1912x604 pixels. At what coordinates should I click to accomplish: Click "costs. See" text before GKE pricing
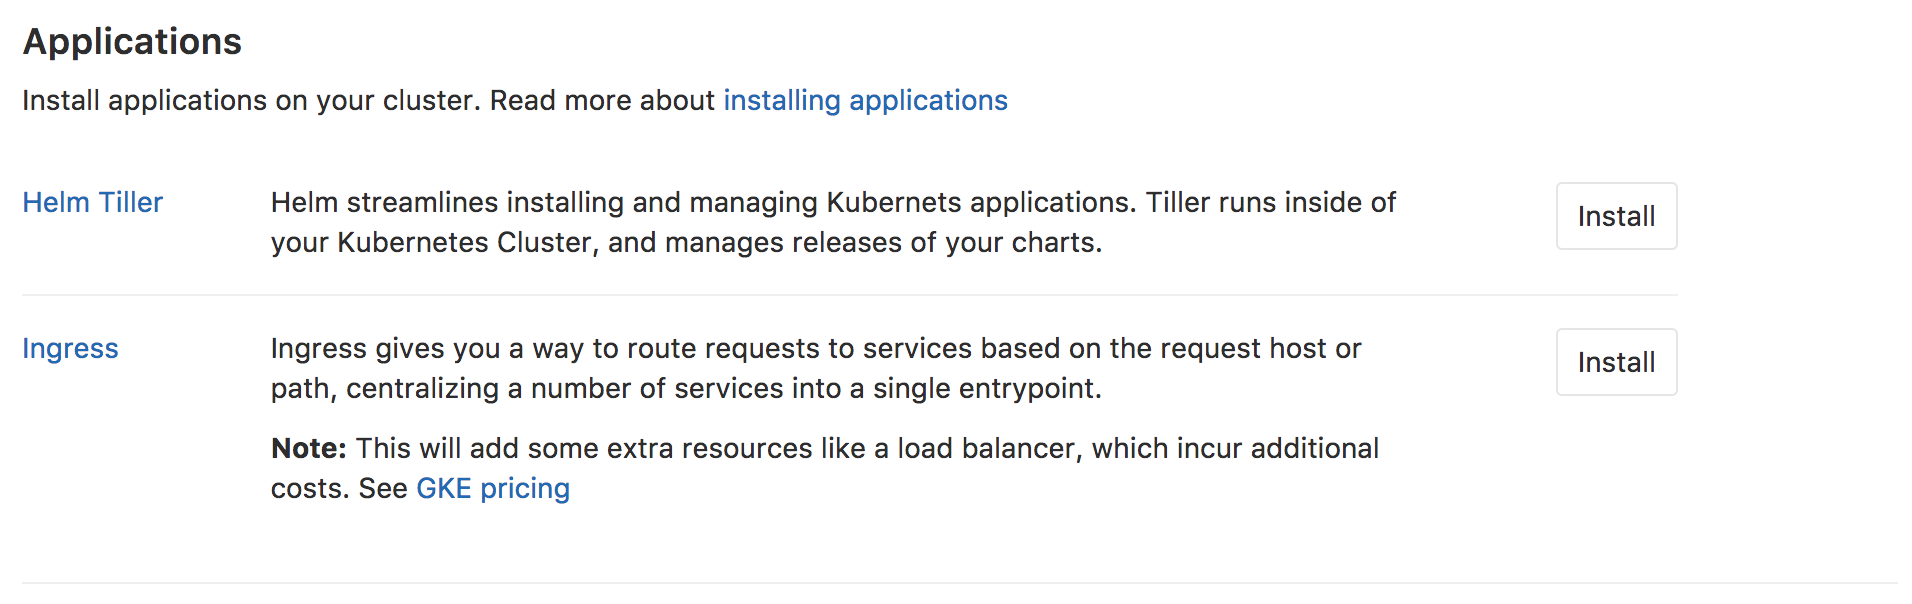[x=339, y=489]
